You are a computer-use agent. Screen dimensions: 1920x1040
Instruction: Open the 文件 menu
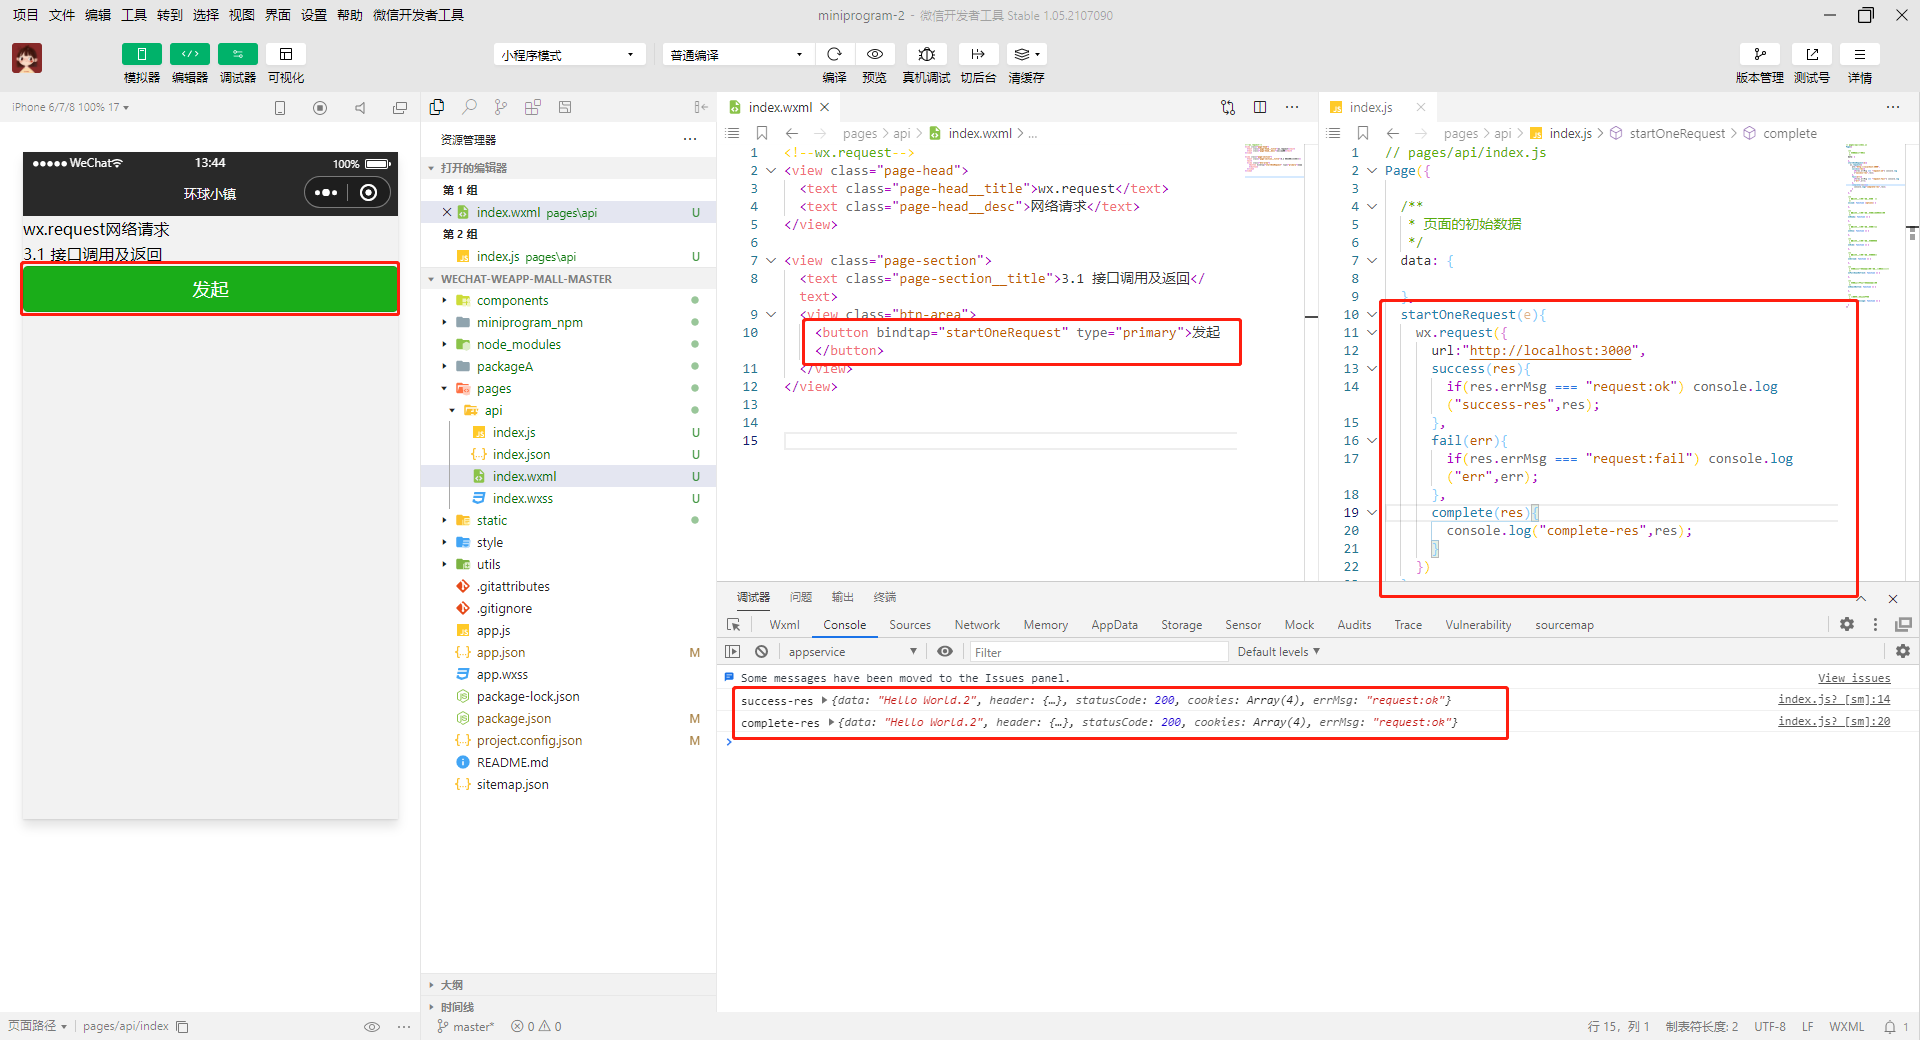62,15
